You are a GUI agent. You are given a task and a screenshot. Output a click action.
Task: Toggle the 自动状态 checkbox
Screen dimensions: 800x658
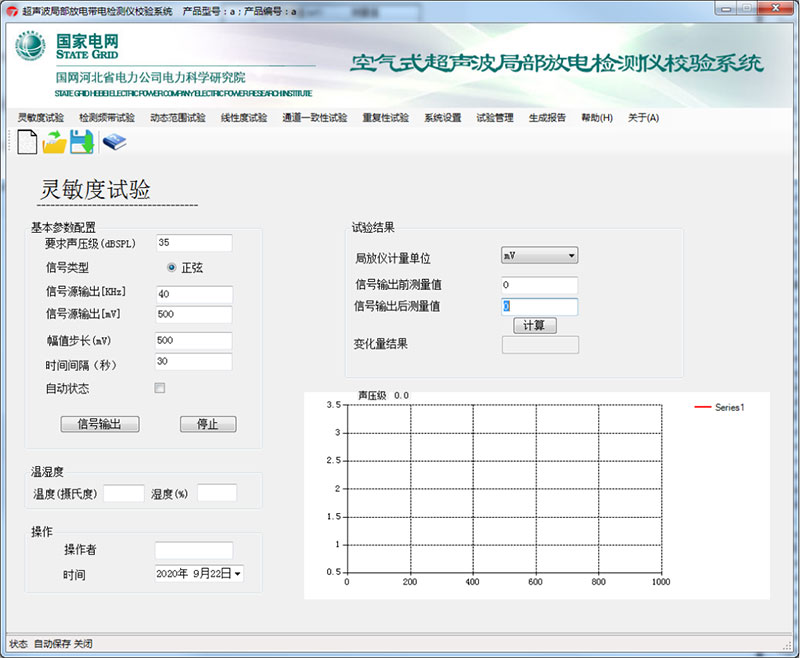(x=160, y=388)
